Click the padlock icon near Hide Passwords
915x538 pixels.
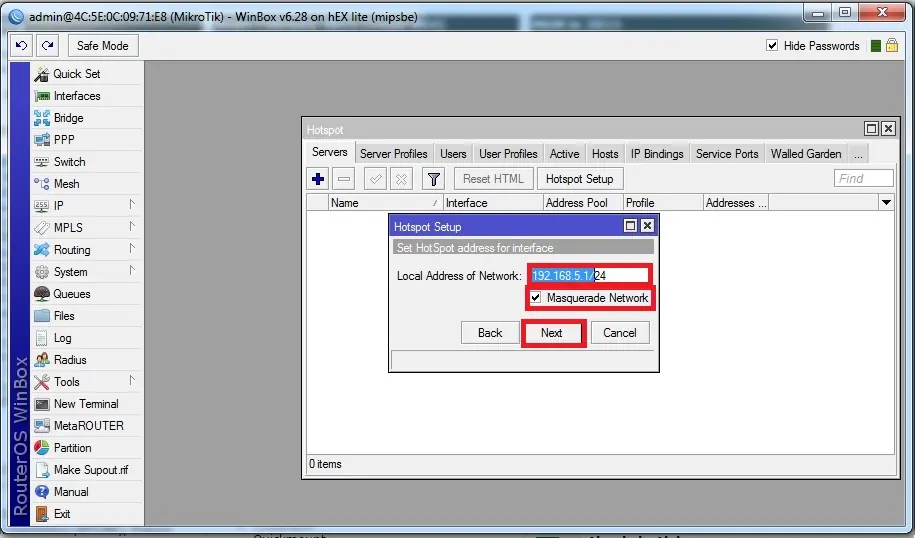[x=892, y=46]
